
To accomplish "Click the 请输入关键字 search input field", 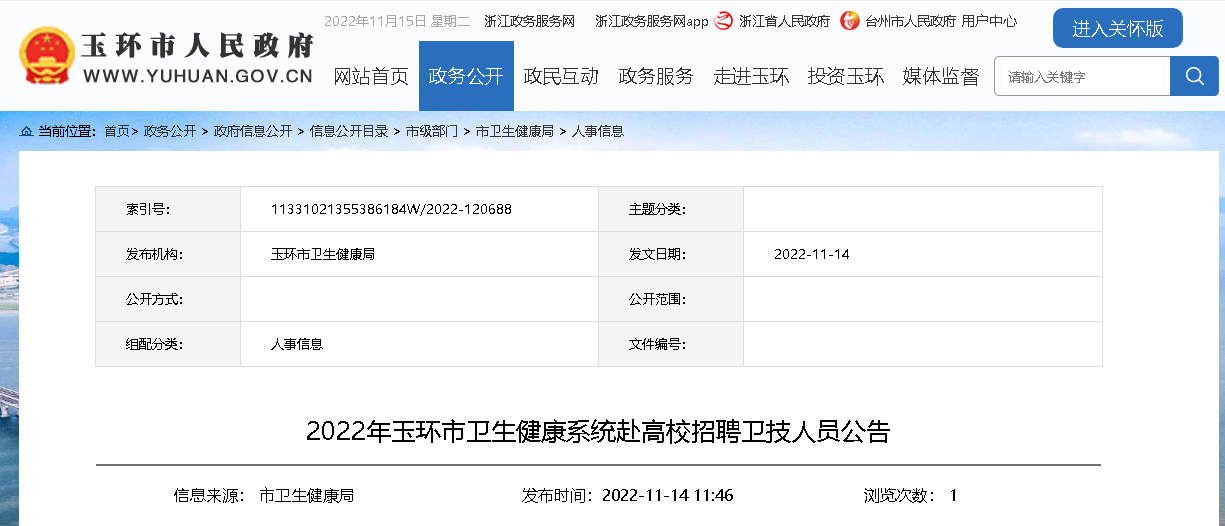I will (1082, 76).
